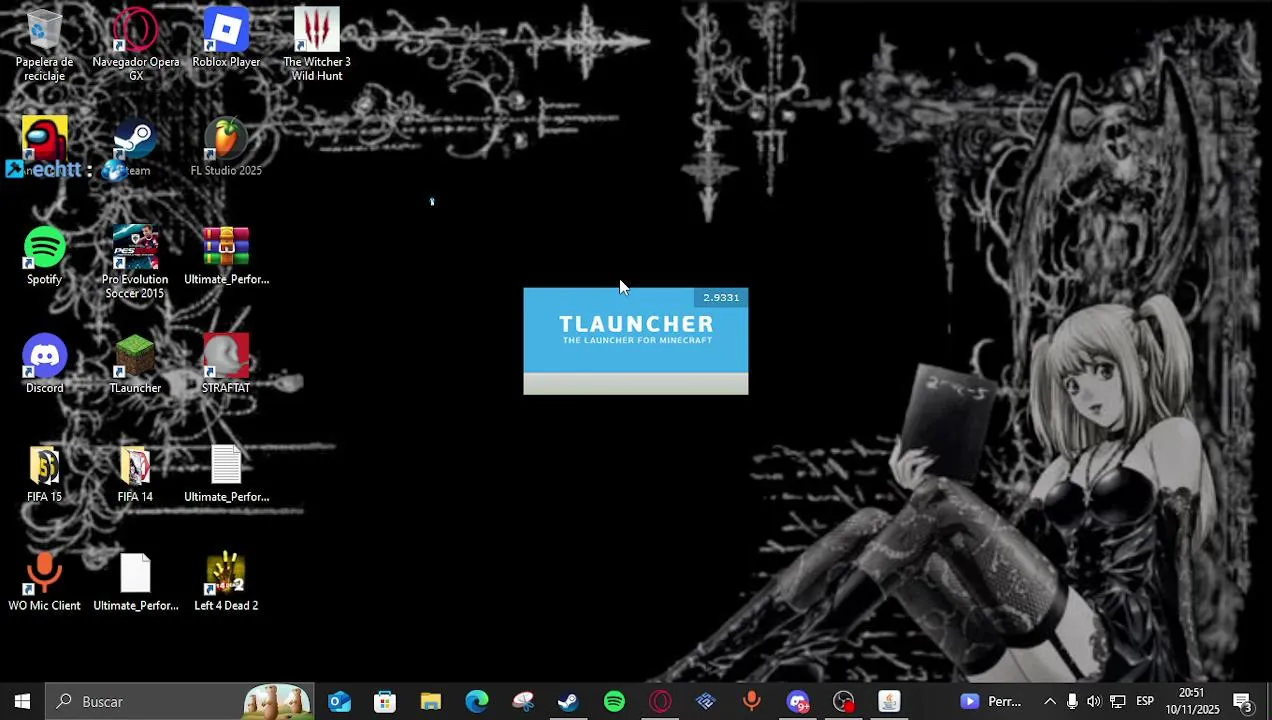This screenshot has height=720, width=1272.
Task: Open Spotify from the taskbar
Action: pyautogui.click(x=614, y=702)
